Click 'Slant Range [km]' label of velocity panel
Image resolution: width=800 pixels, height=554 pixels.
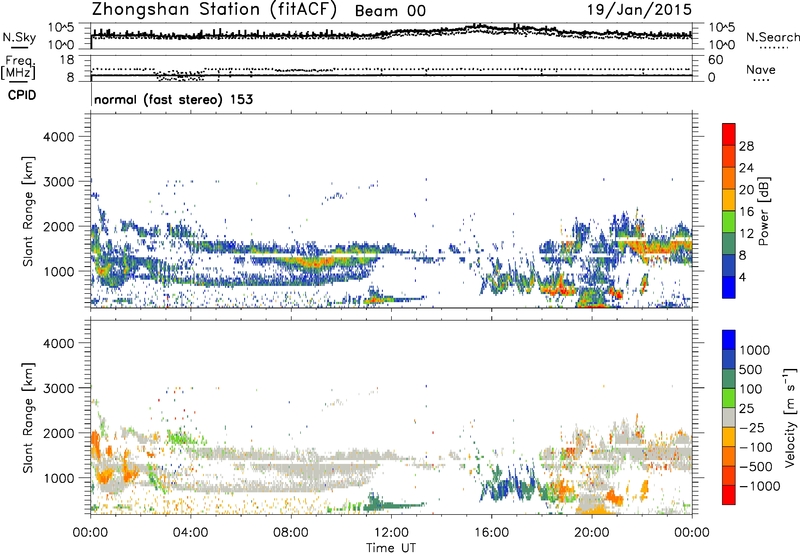click(28, 417)
